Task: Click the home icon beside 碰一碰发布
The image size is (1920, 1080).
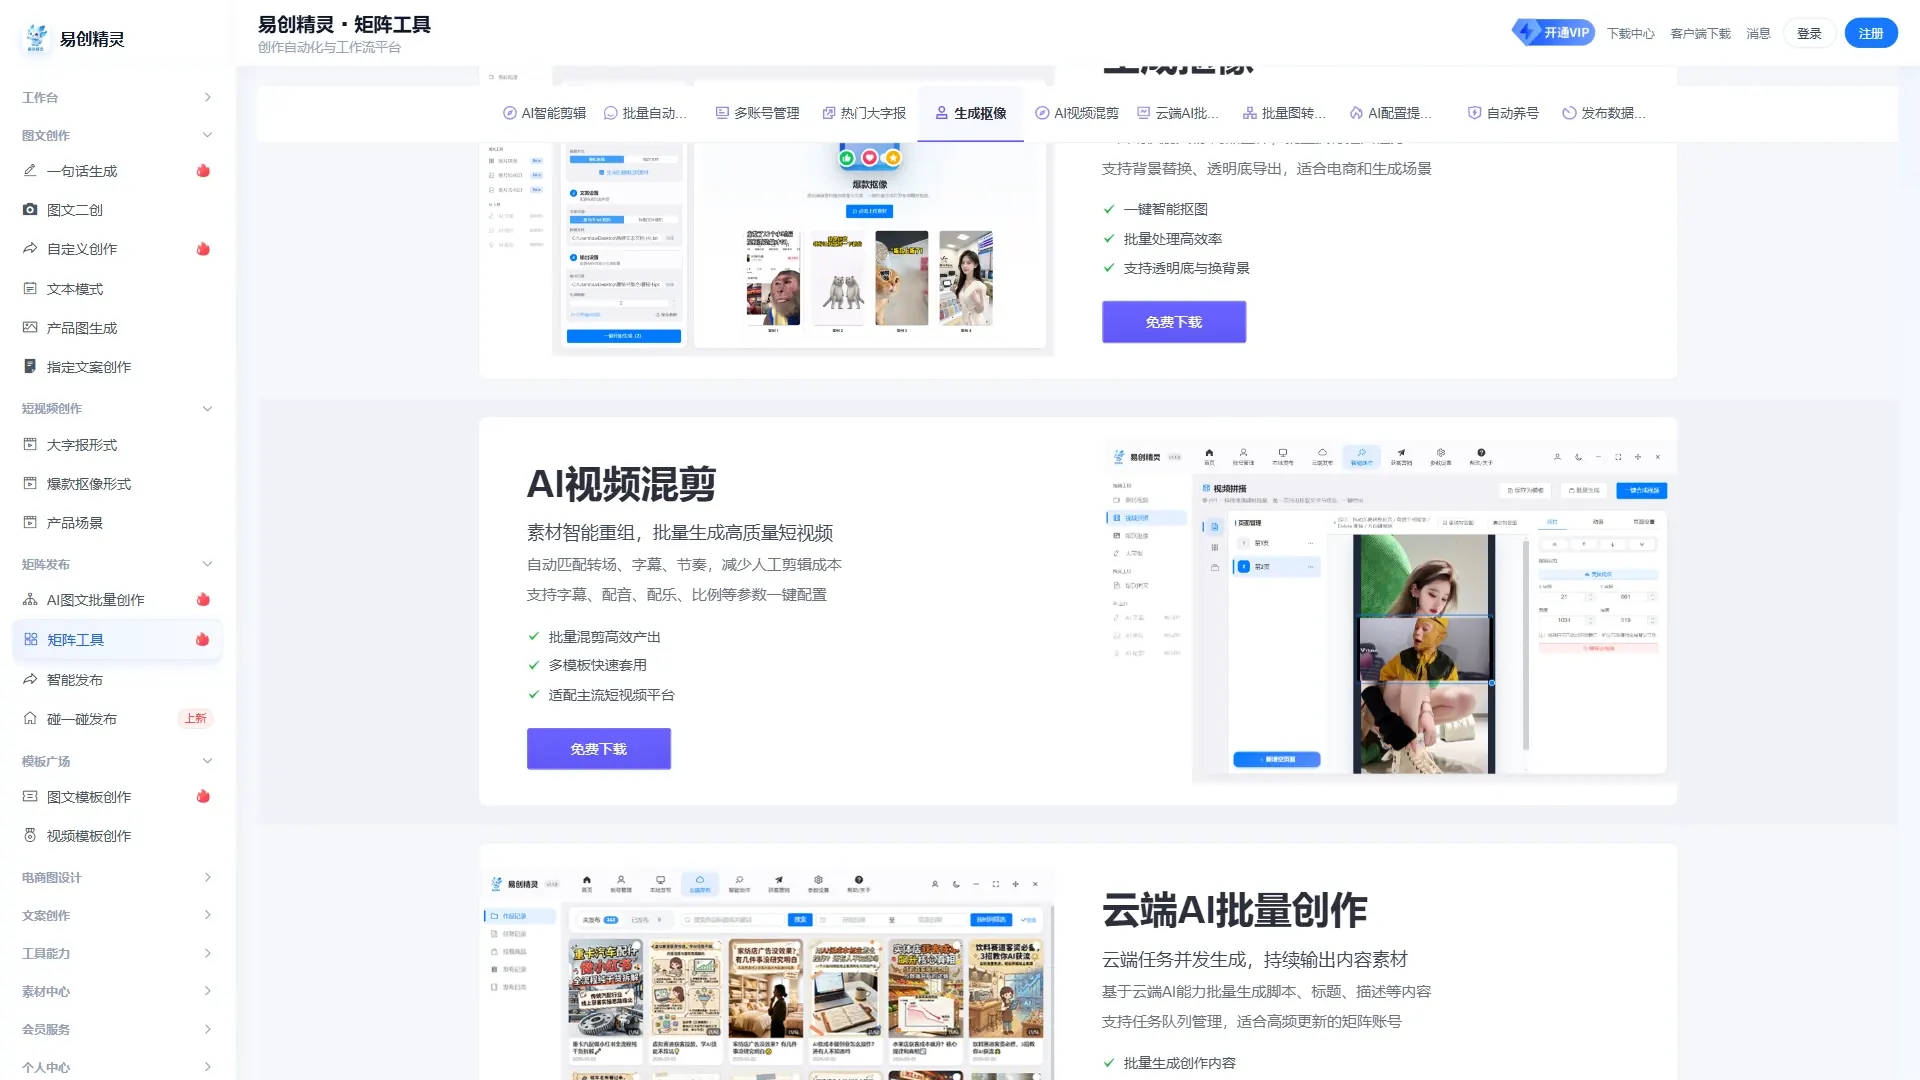Action: (30, 719)
